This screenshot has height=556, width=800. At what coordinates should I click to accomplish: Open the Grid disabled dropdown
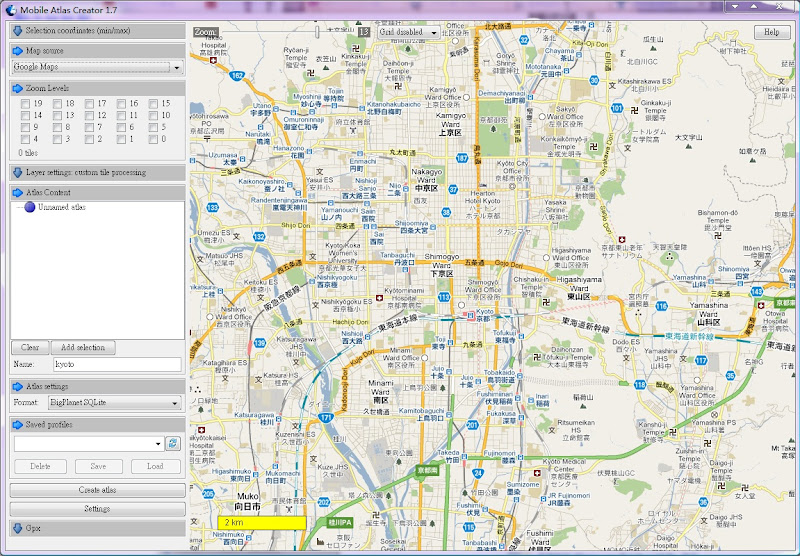[408, 32]
